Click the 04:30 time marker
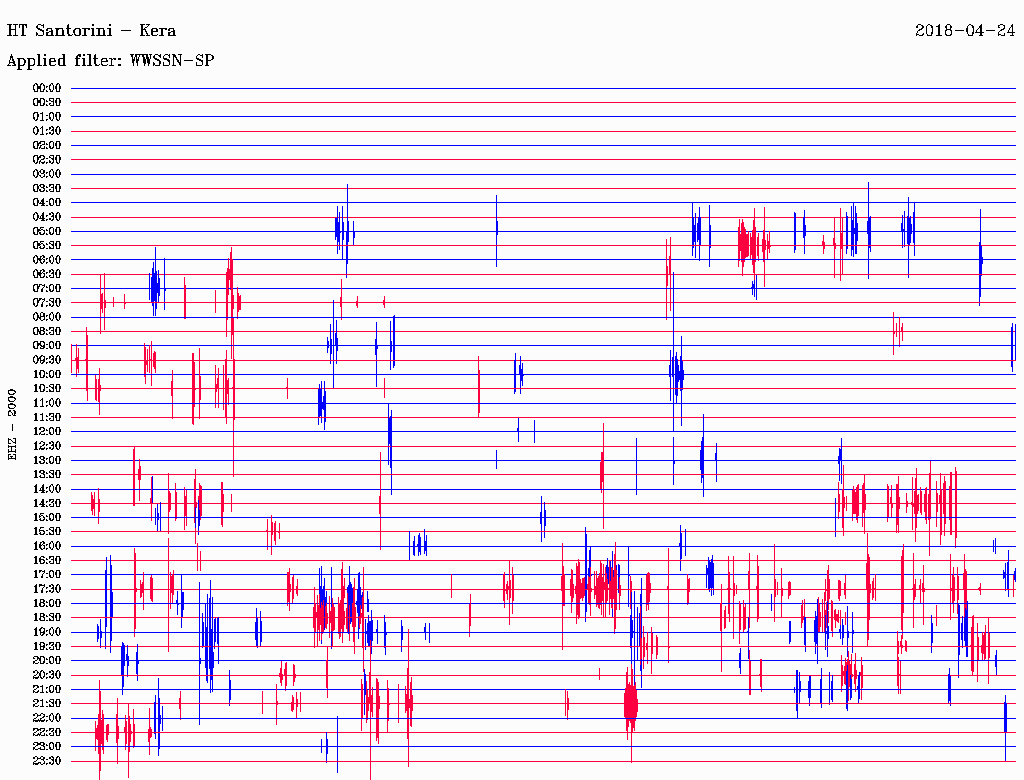This screenshot has height=780, width=1024. pyautogui.click(x=47, y=217)
